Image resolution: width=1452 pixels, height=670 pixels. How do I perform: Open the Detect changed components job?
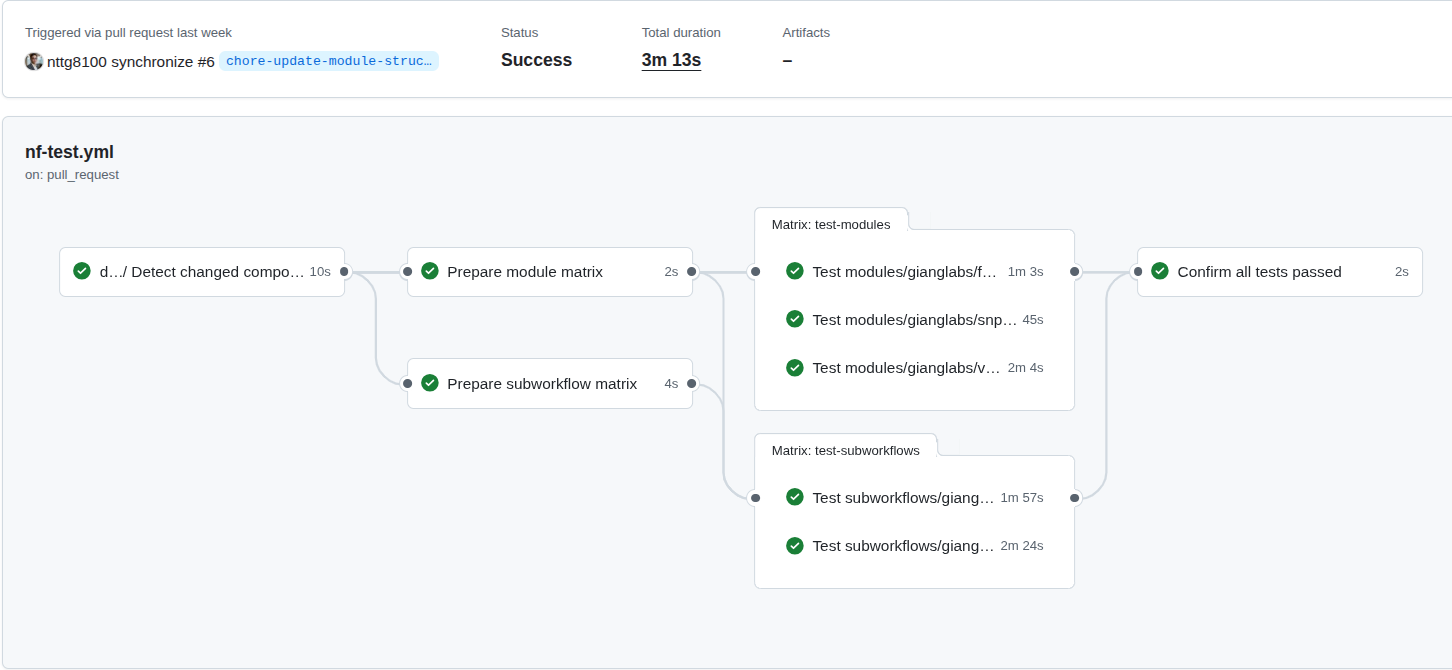pyautogui.click(x=202, y=272)
